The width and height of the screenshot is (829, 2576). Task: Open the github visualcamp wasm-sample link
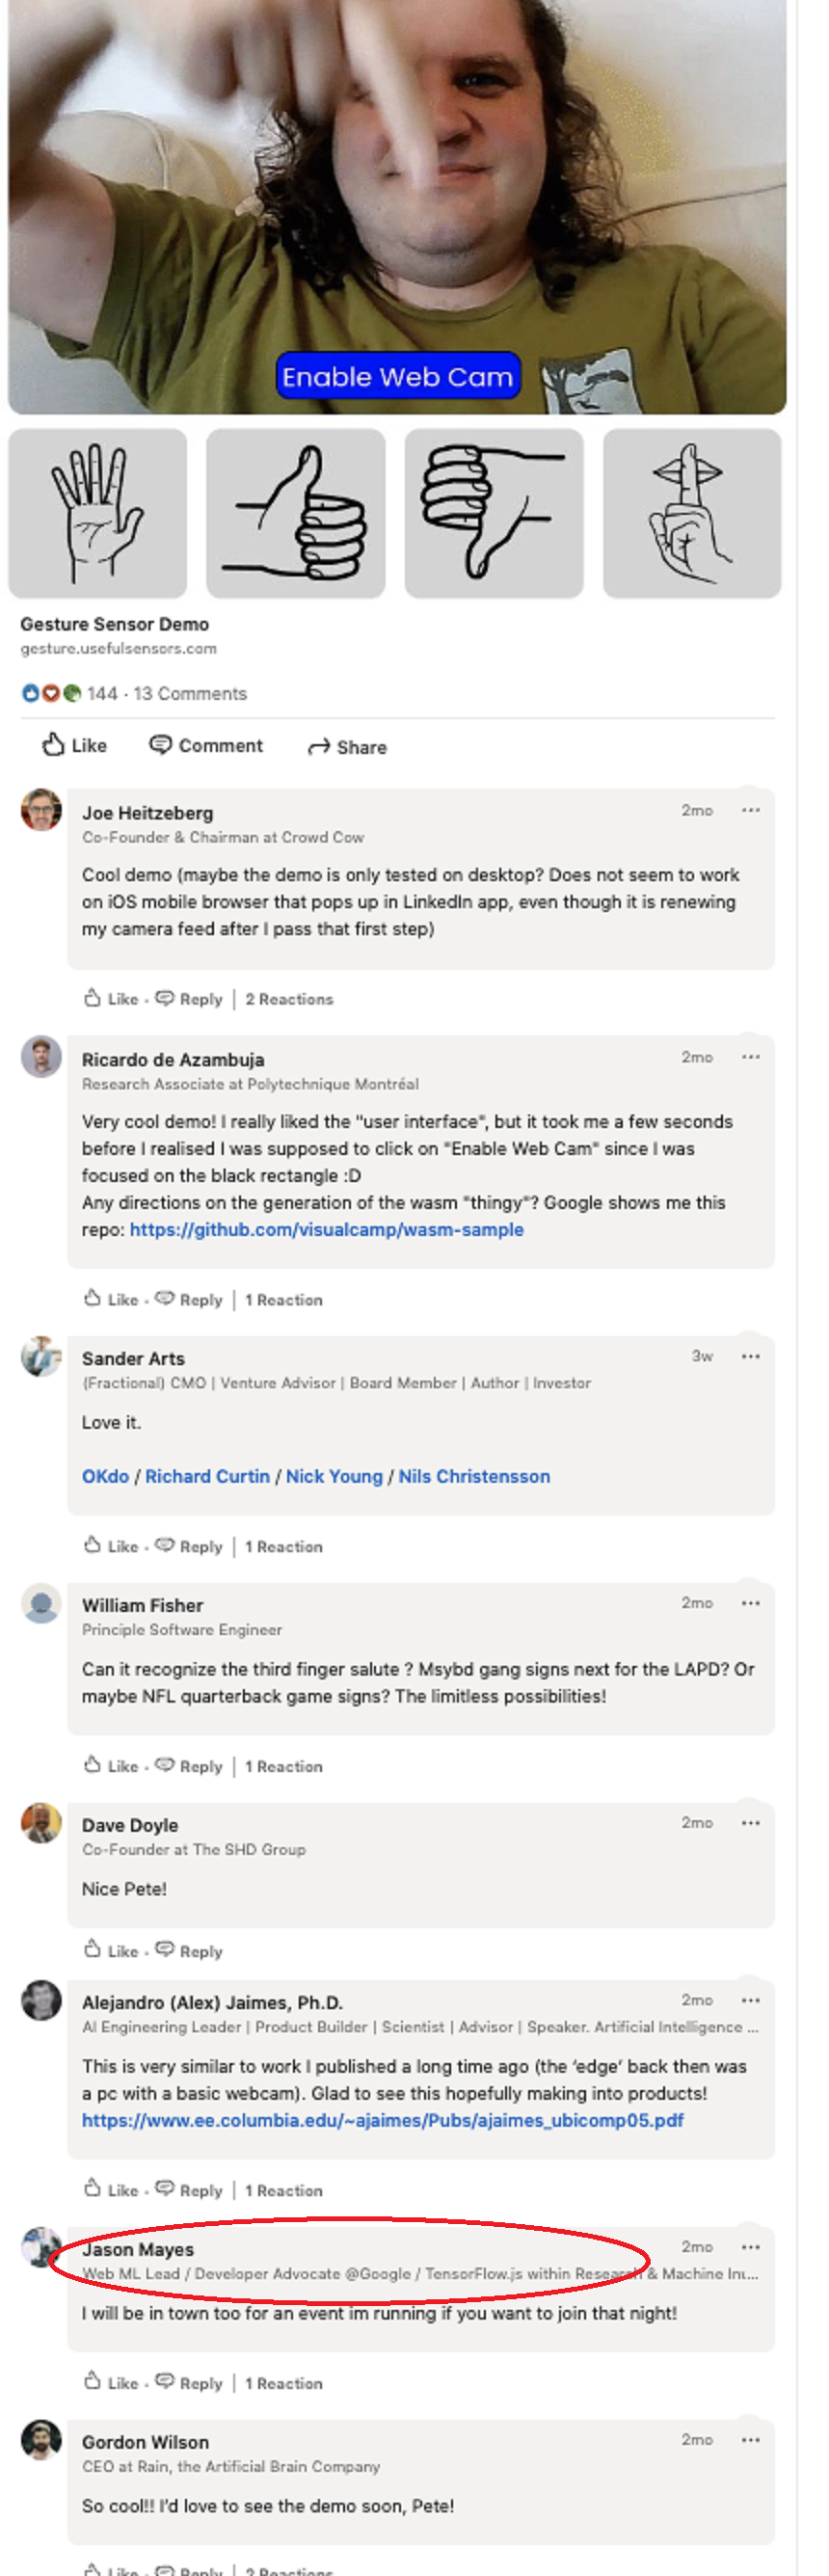327,1230
